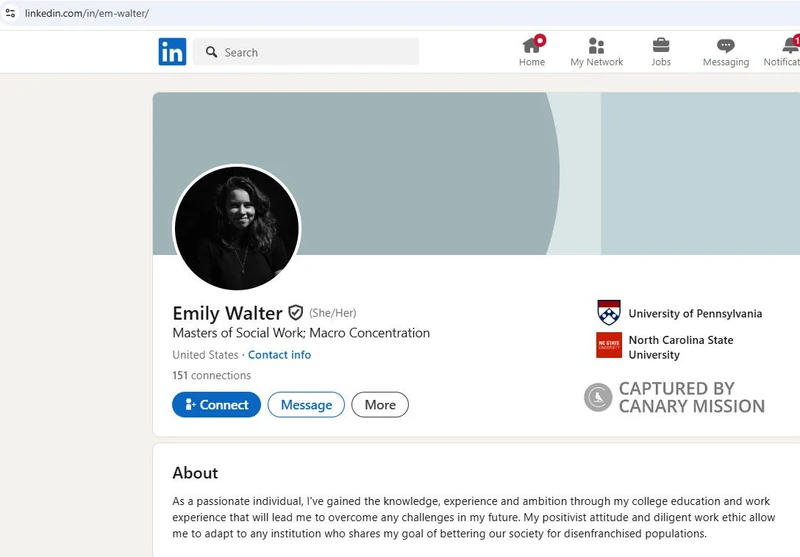The width and height of the screenshot is (800, 557).
Task: Focus the LinkedIn Search field
Action: [x=306, y=52]
